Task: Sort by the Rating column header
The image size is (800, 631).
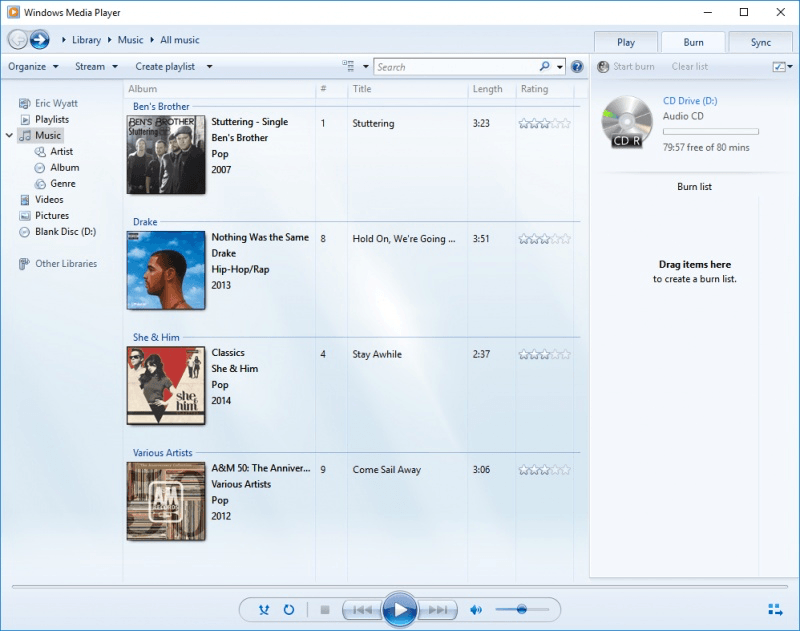Action: [x=545, y=89]
